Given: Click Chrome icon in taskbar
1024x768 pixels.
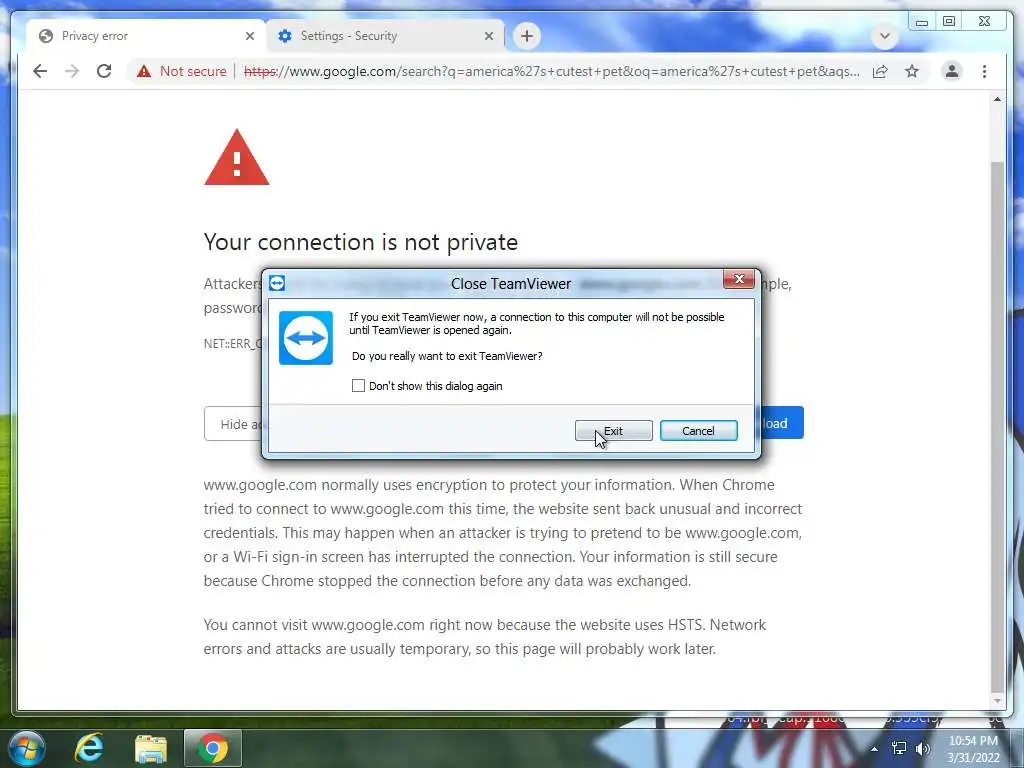Looking at the screenshot, I should [x=213, y=748].
